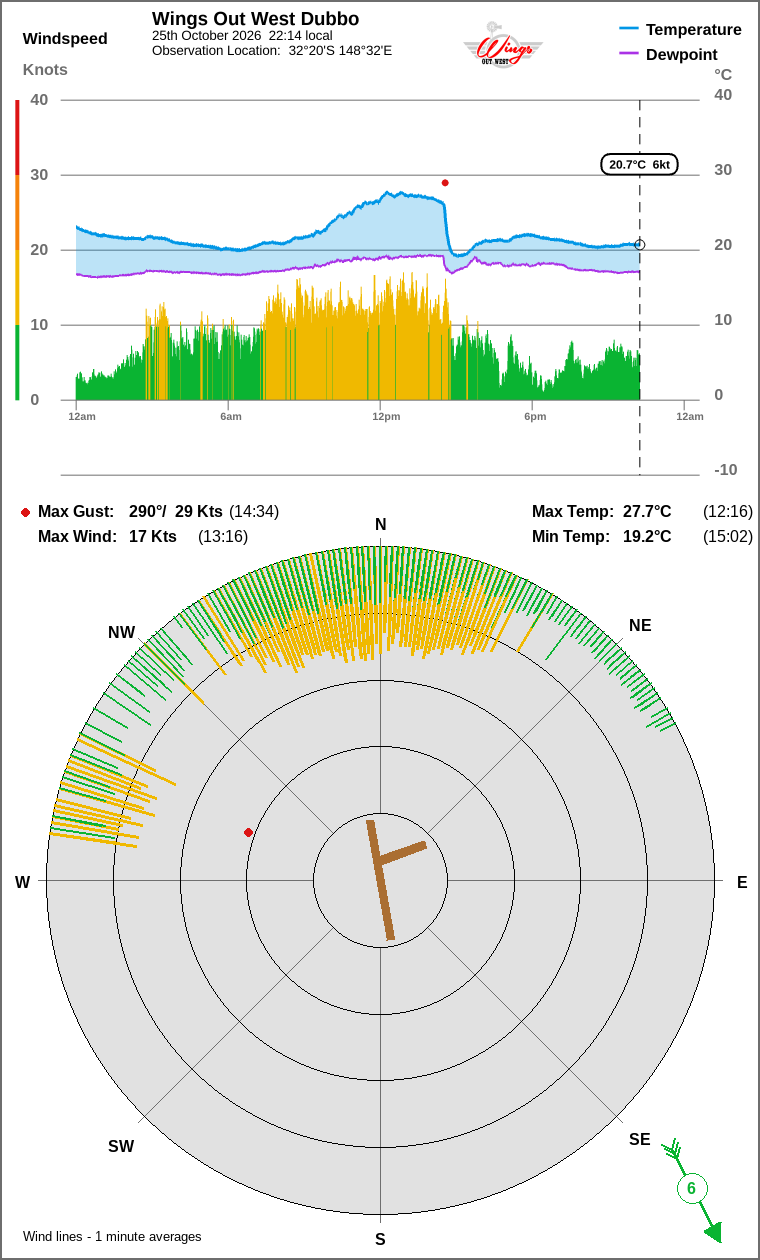Click the blue Temperature legend line
Viewport: 760px width, 1260px height.
(x=629, y=29)
